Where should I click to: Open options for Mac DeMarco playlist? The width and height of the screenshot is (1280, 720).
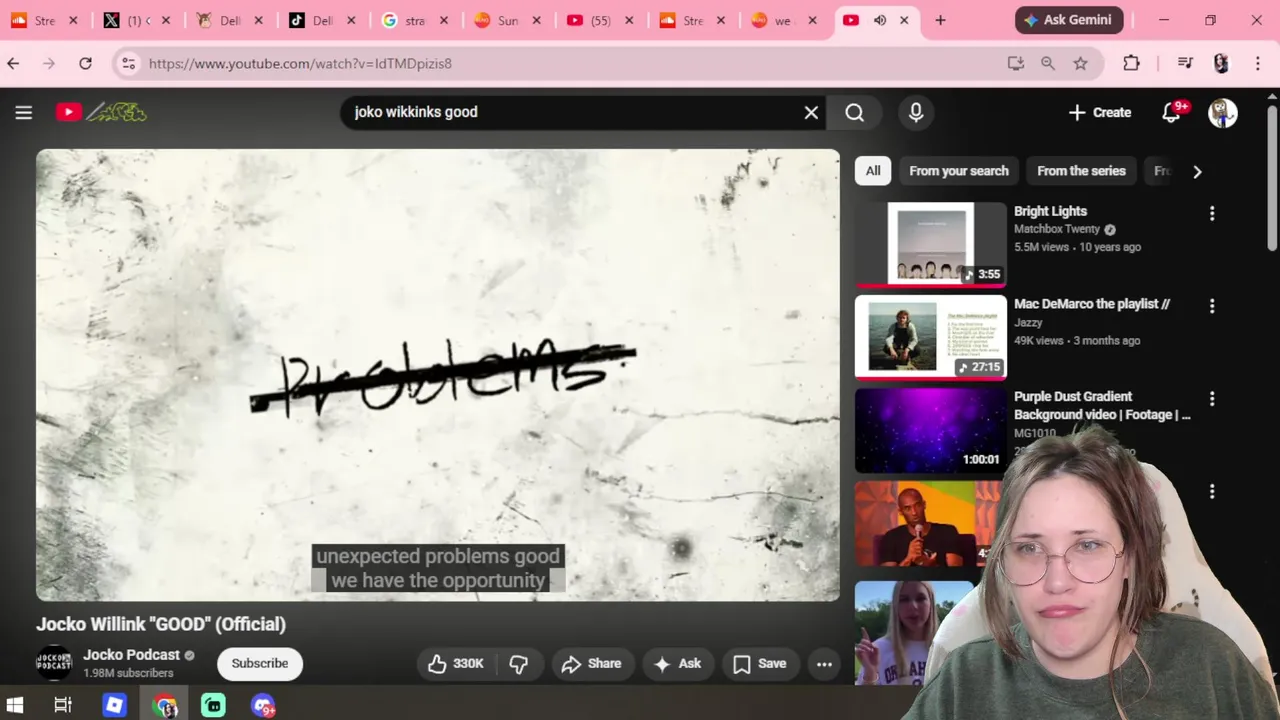1212,306
